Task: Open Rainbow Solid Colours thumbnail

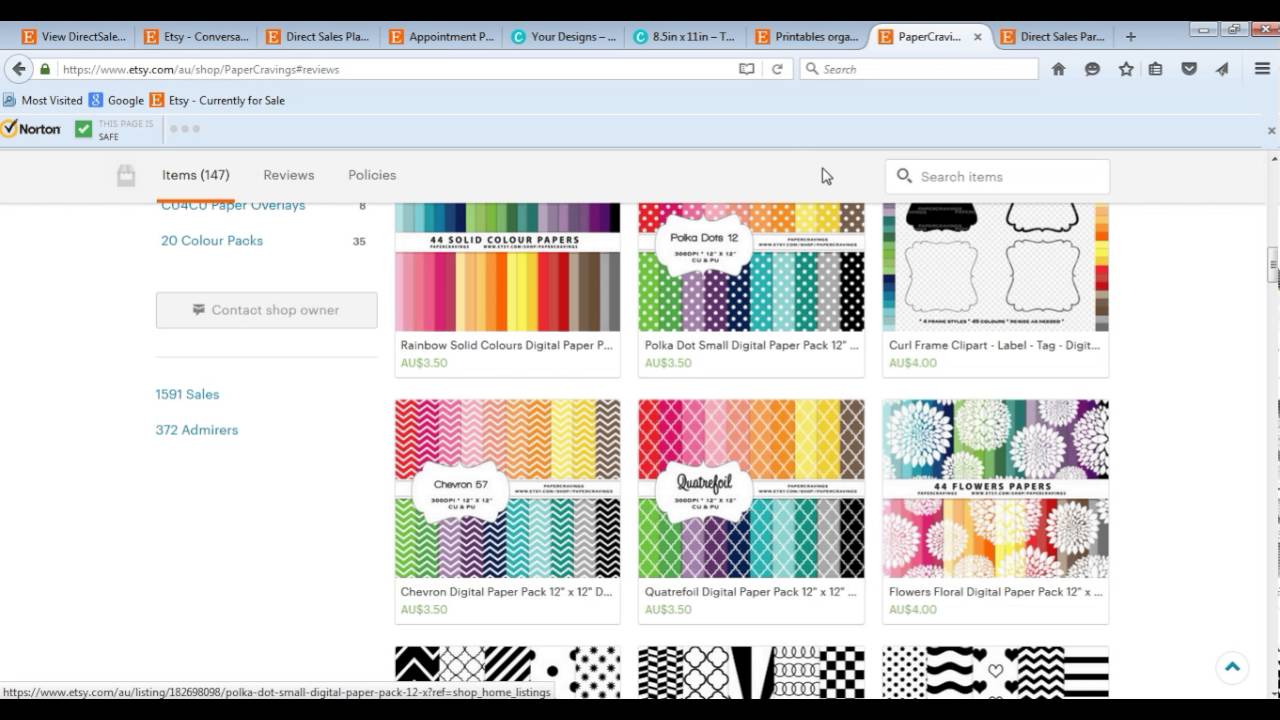Action: (508, 267)
